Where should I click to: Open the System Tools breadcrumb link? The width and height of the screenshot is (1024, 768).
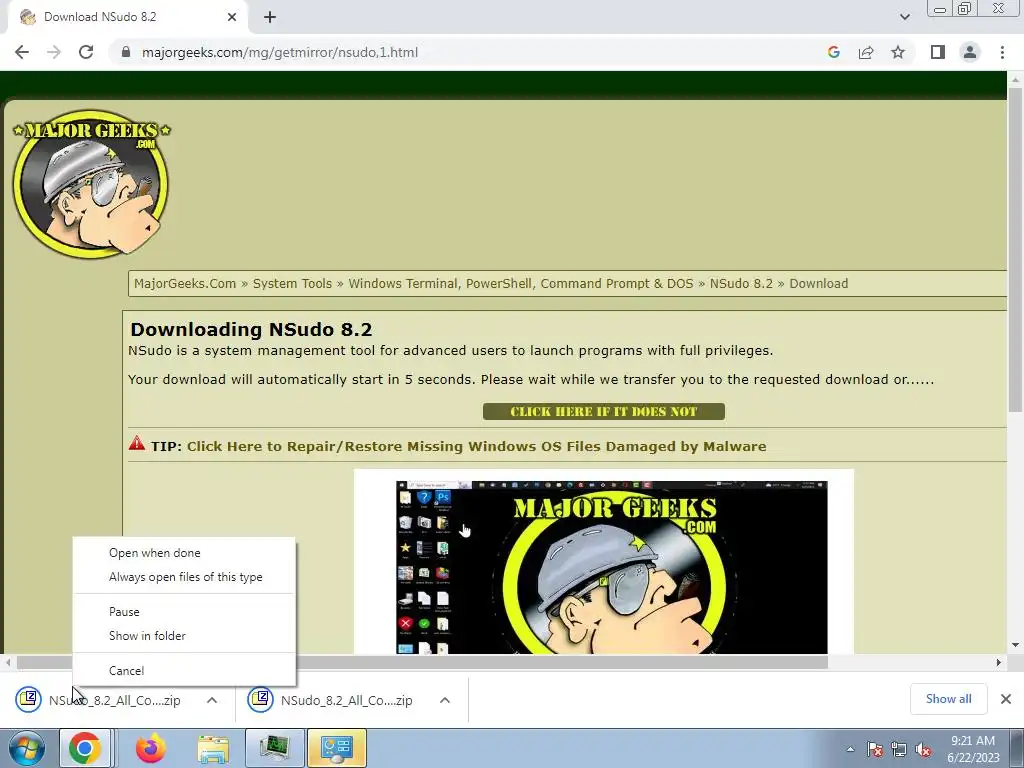(x=292, y=283)
